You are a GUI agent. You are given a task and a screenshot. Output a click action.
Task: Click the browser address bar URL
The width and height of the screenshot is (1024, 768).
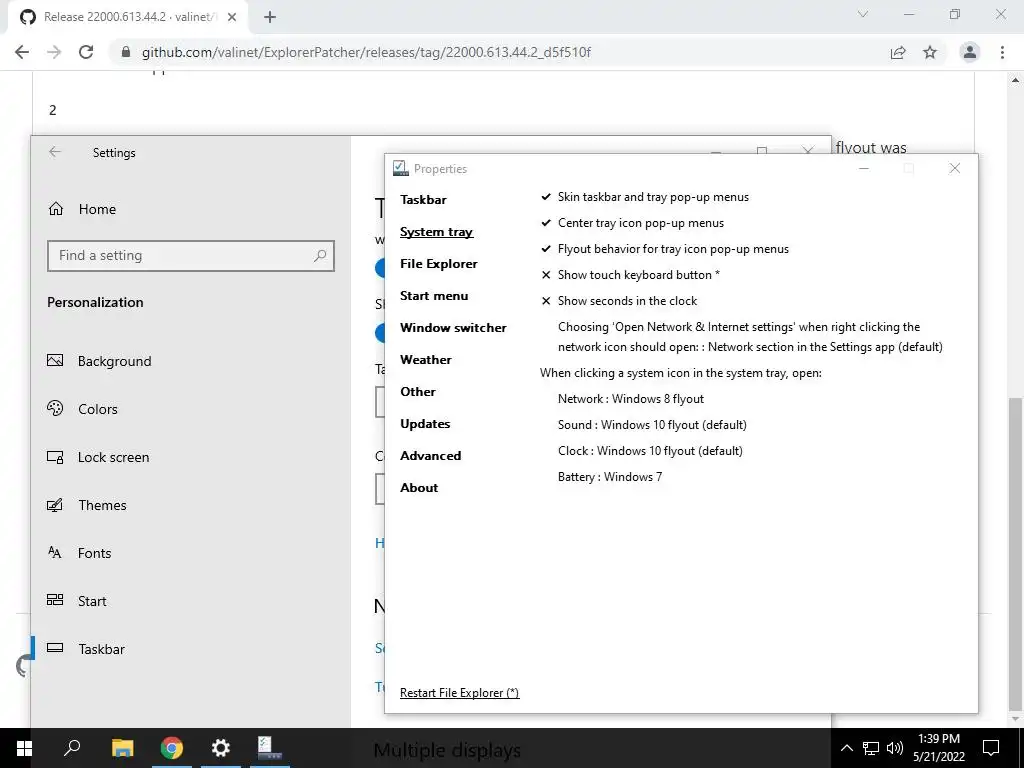(x=366, y=52)
